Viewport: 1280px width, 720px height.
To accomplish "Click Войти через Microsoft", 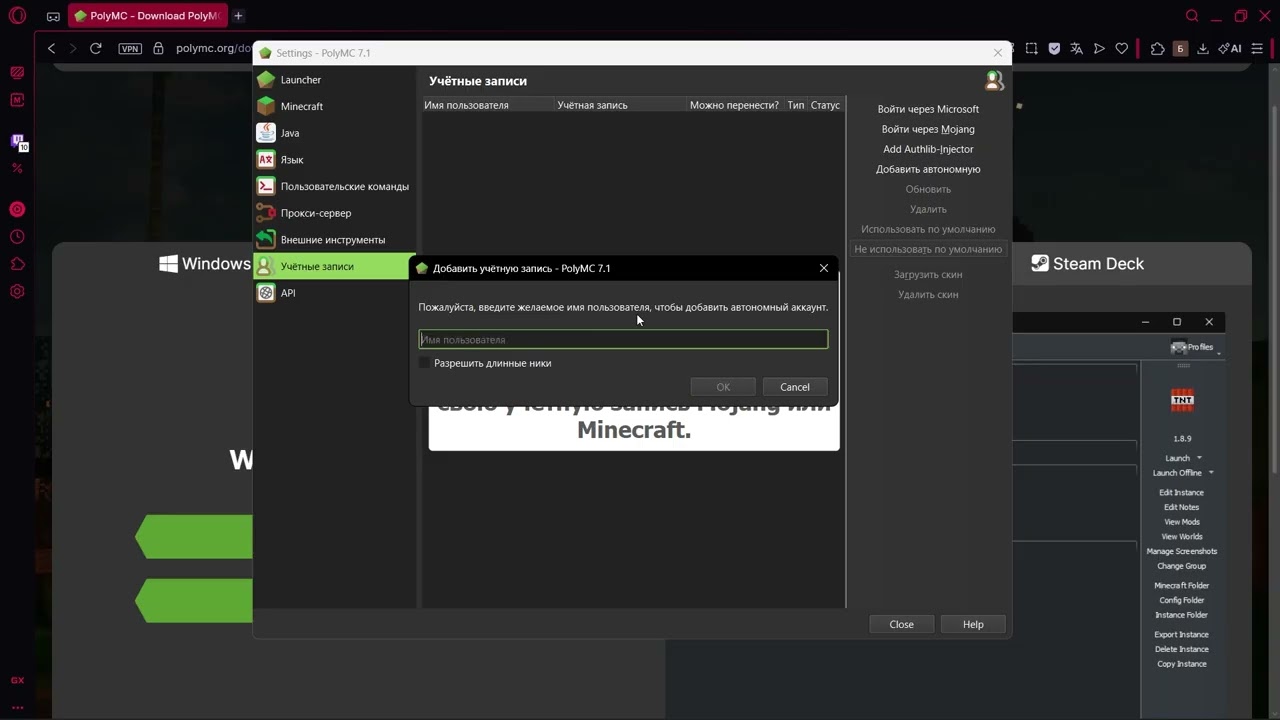I will pos(928,109).
